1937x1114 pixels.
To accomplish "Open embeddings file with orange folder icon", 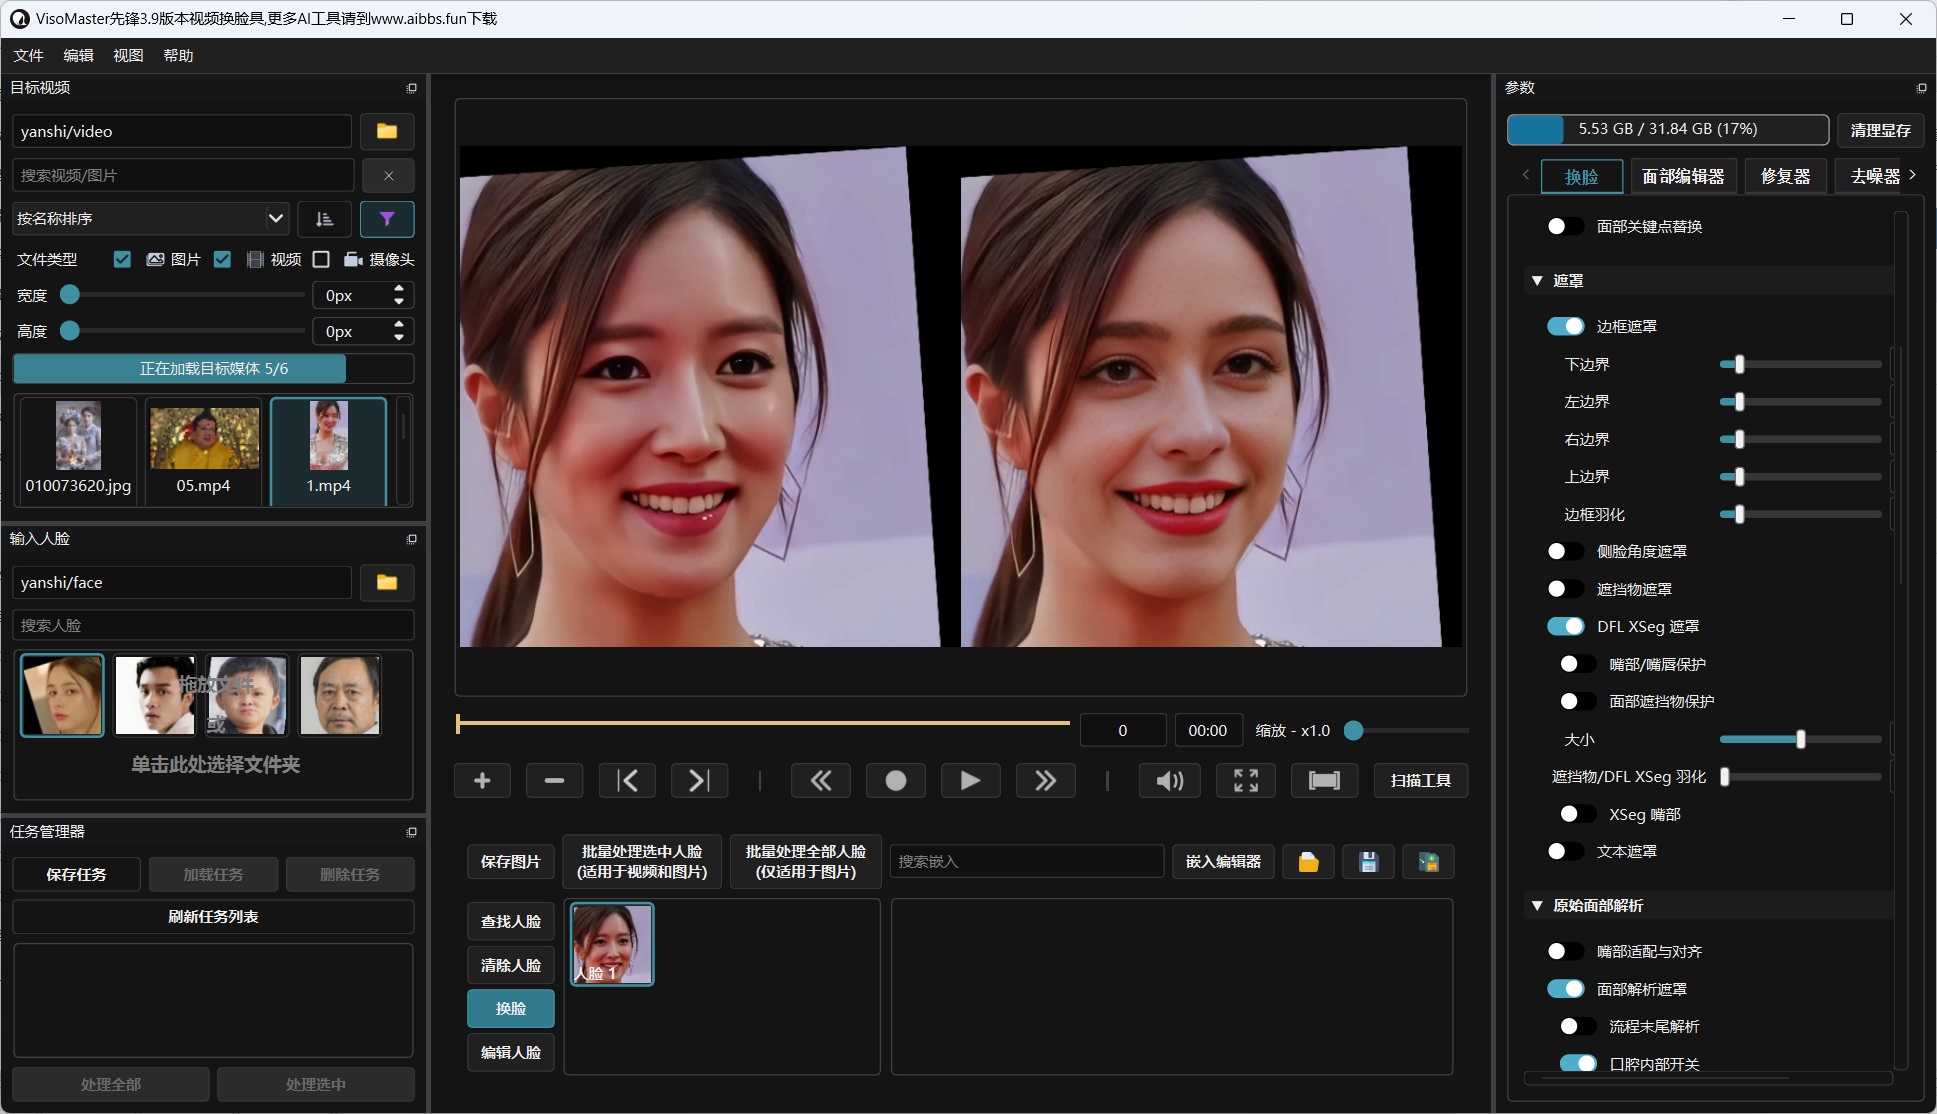I will pos(1308,862).
